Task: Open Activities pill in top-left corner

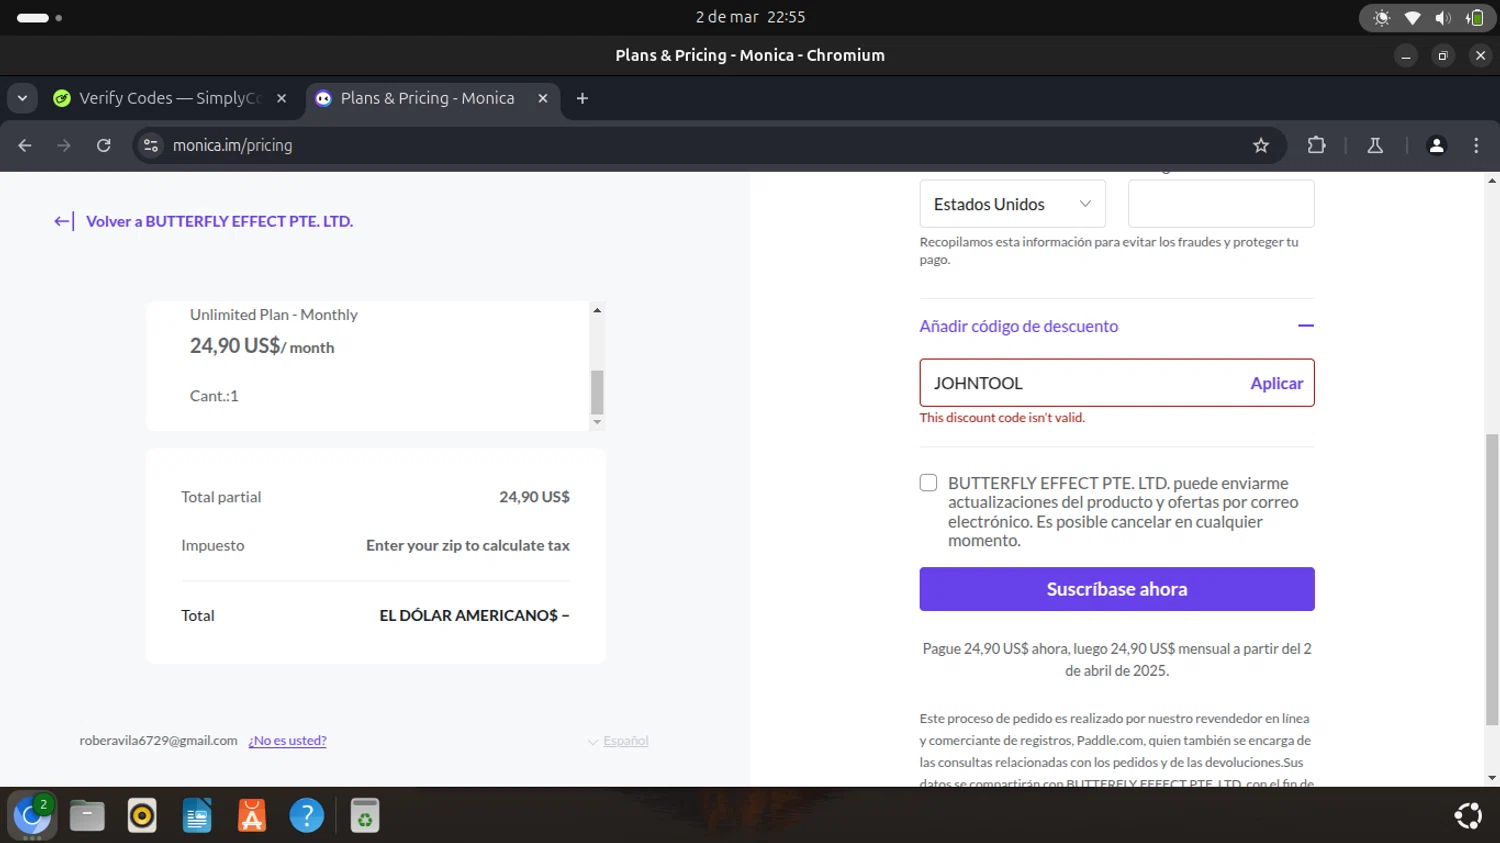Action: point(39,17)
